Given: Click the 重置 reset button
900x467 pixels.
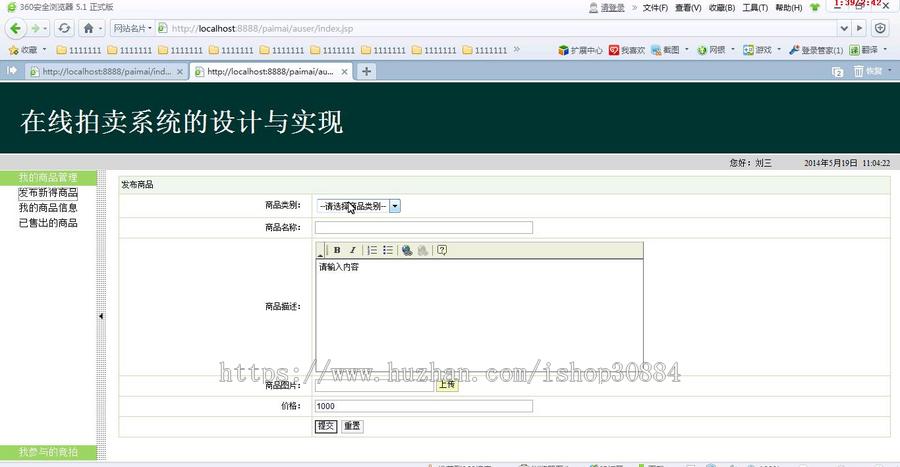Looking at the screenshot, I should tap(352, 426).
